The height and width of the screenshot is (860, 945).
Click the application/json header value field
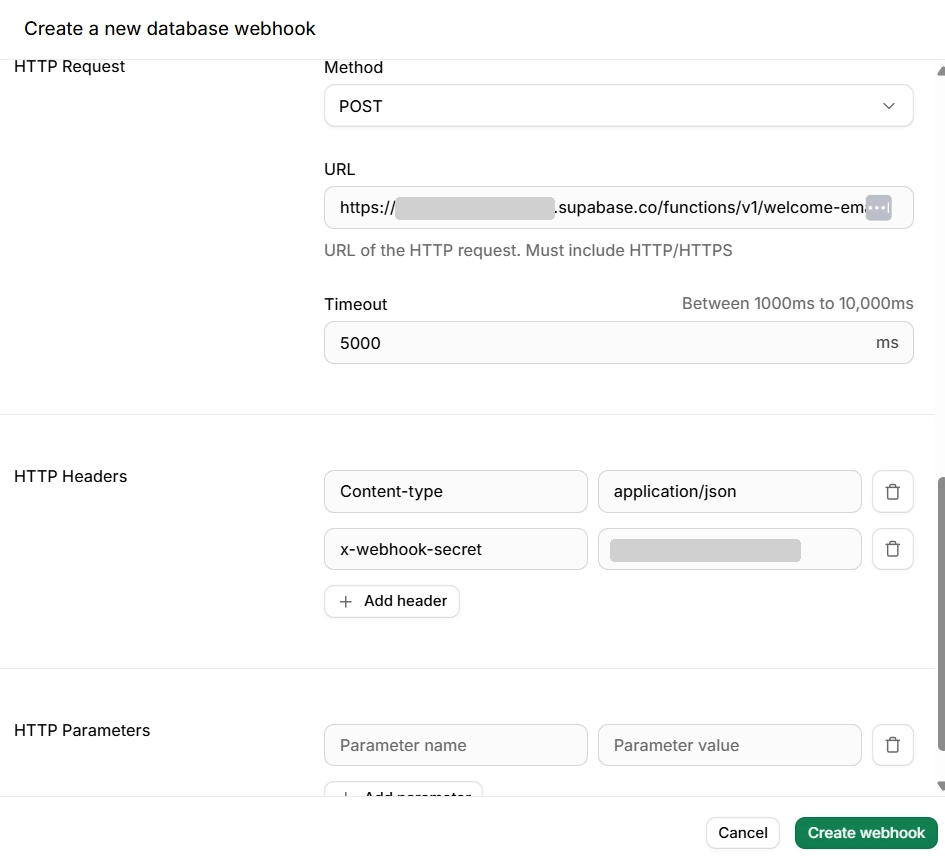click(729, 491)
